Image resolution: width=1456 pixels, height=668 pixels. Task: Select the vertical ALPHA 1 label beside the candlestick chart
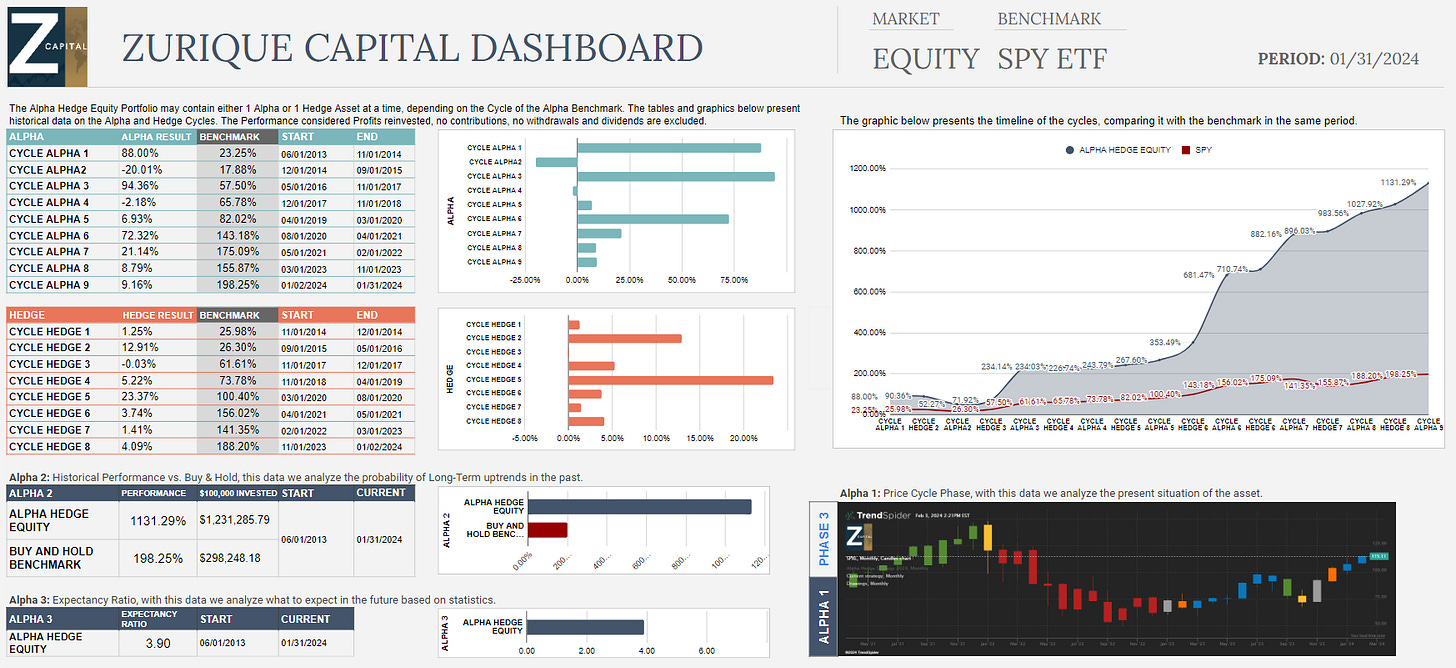pos(824,617)
